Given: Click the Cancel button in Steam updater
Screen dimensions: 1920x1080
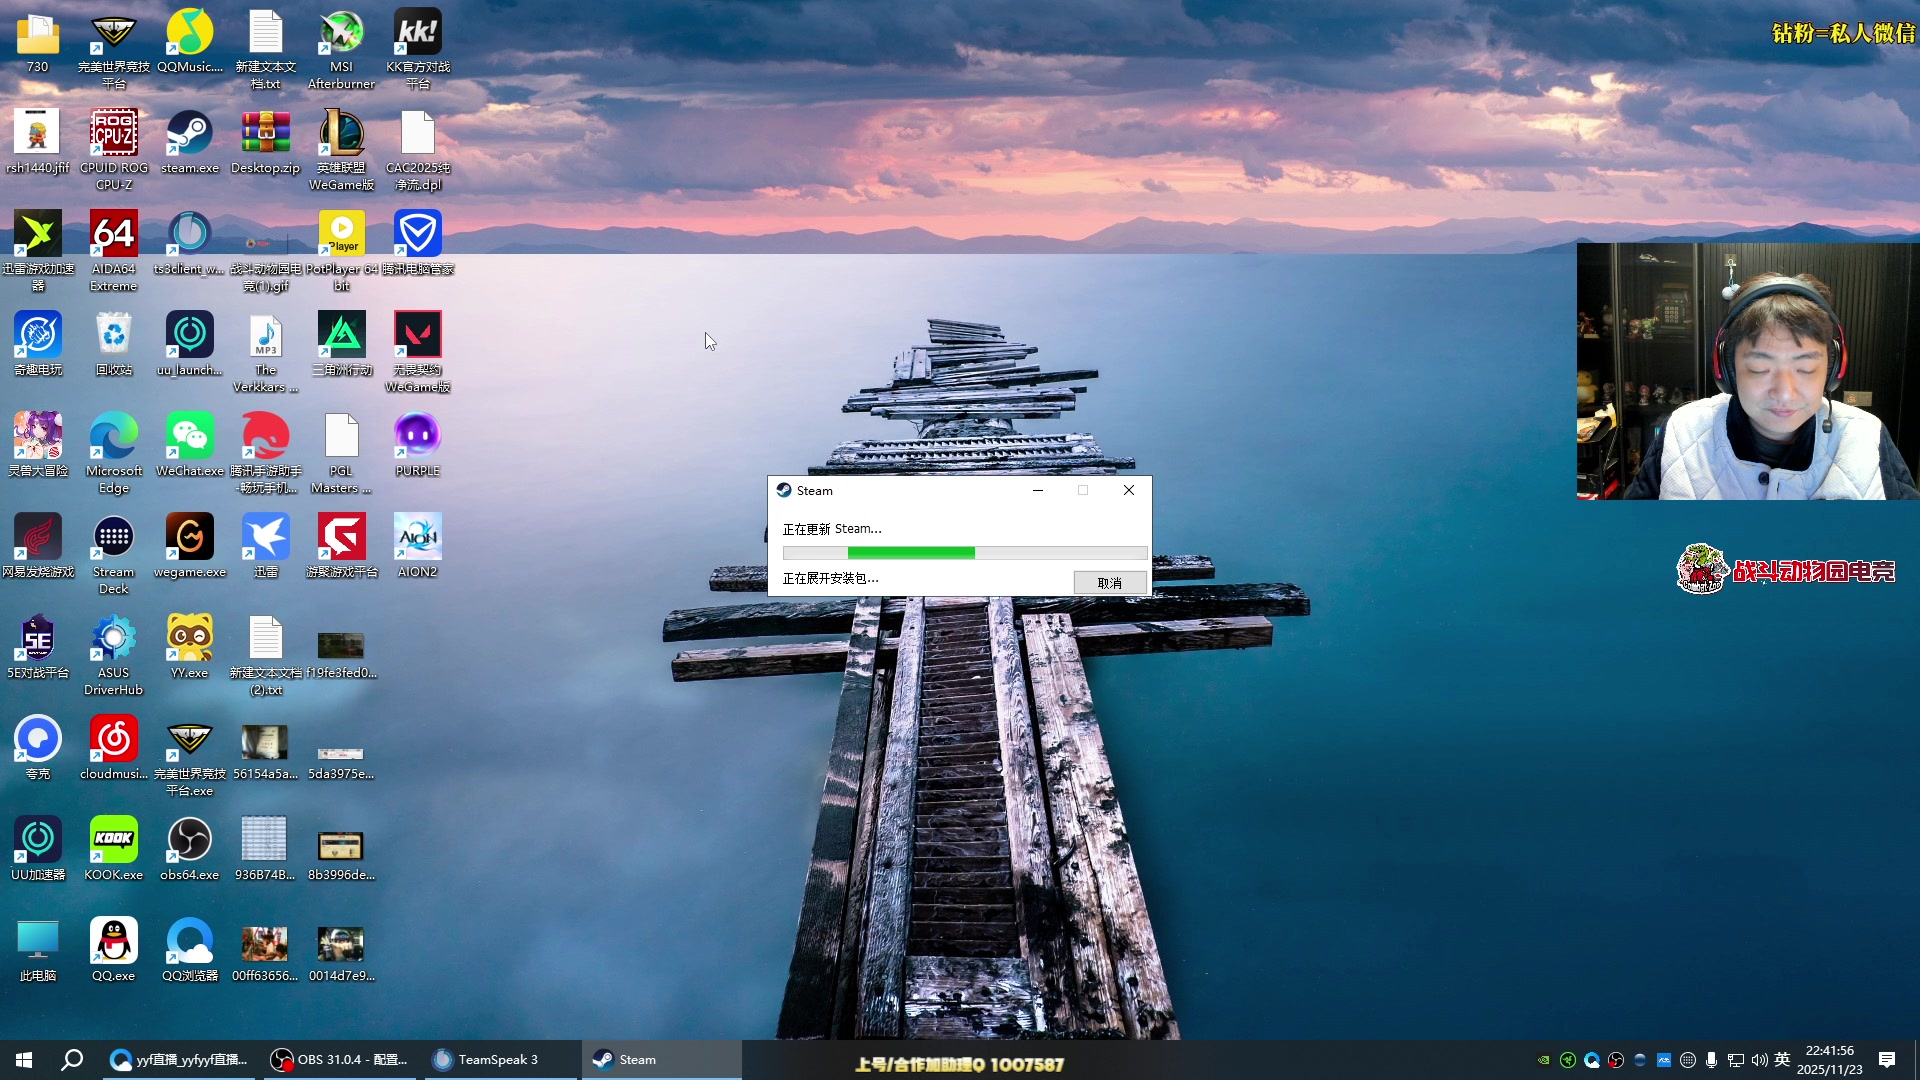Looking at the screenshot, I should [x=1109, y=583].
